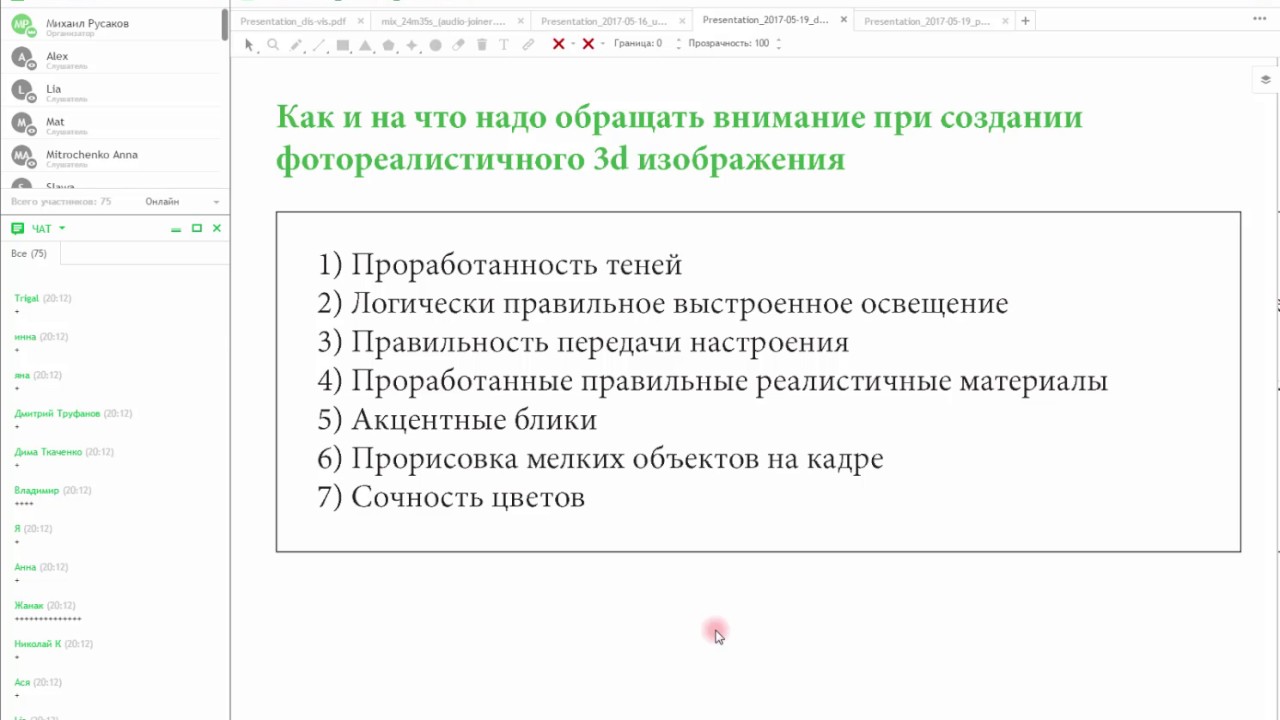Select the rectangle shape tool

pyautogui.click(x=343, y=44)
